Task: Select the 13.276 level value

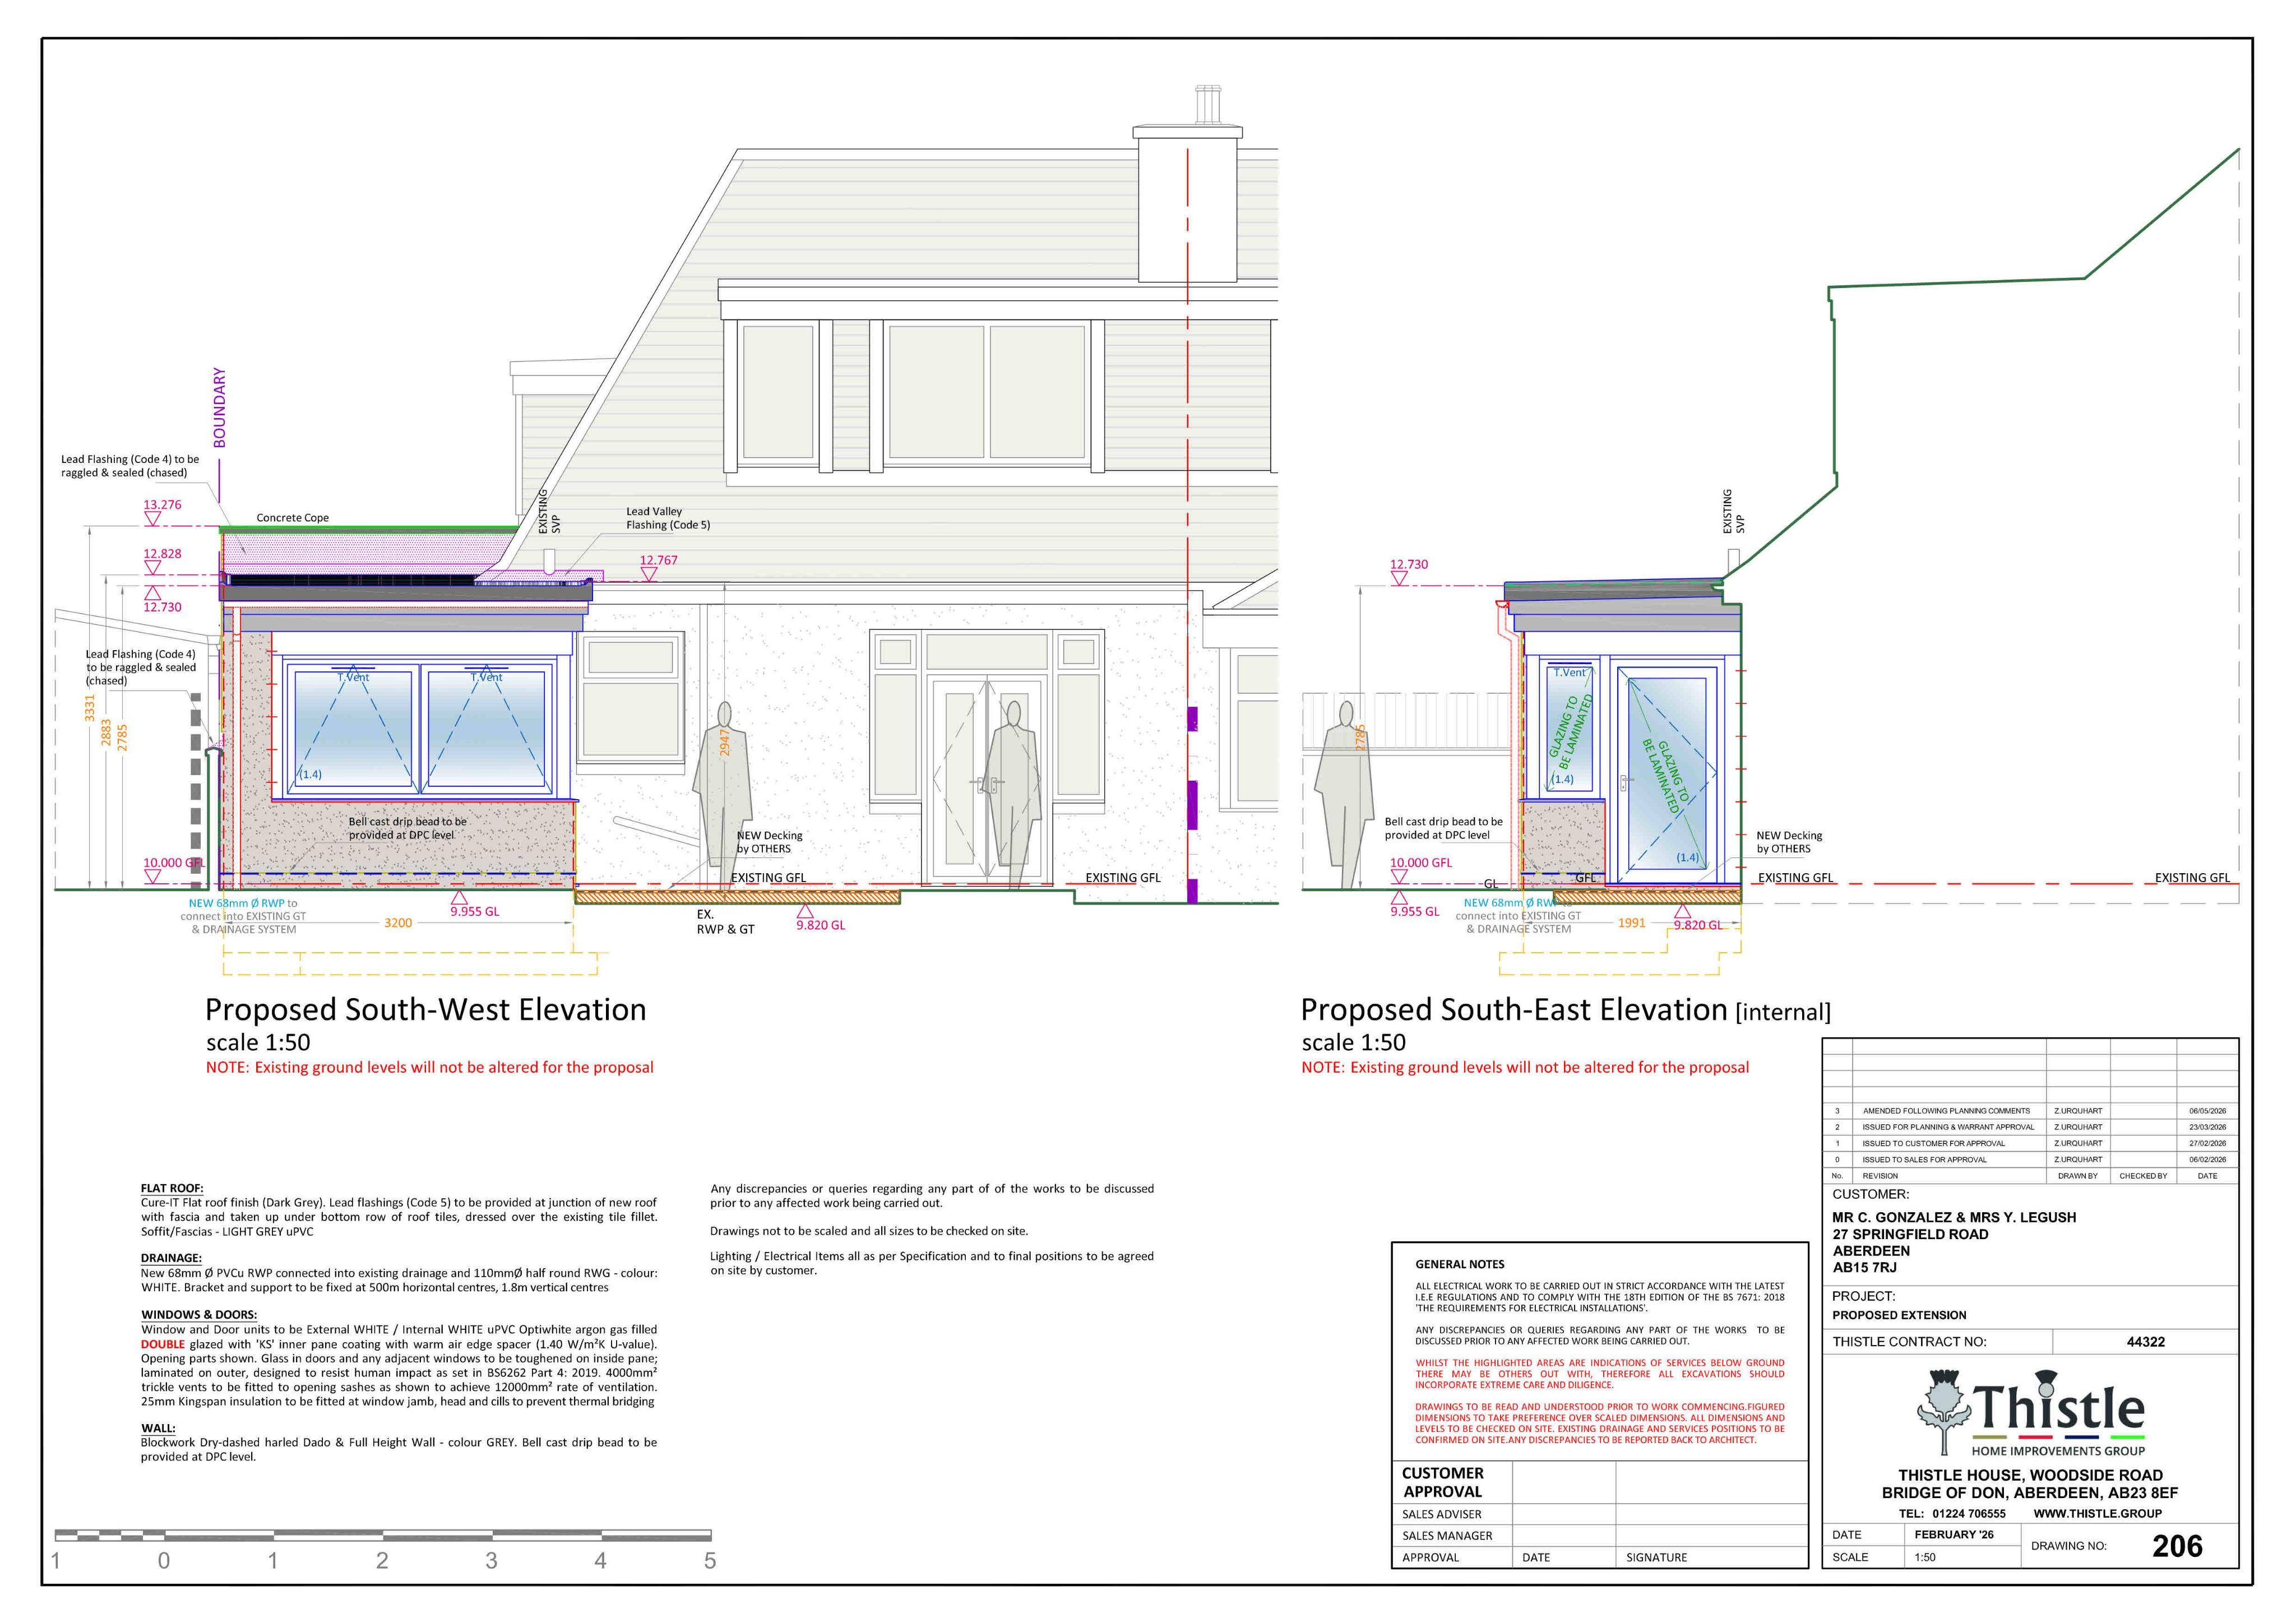Action: coord(162,505)
